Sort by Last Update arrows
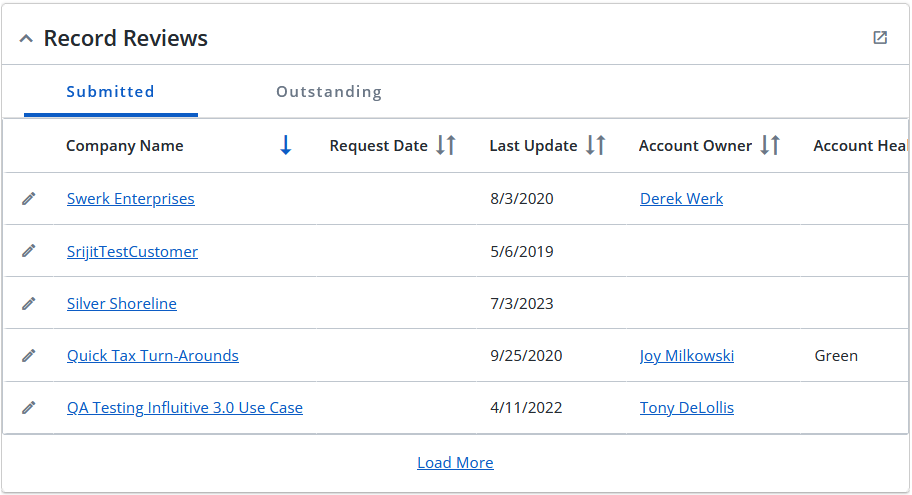This screenshot has height=495, width=912. tap(596, 145)
